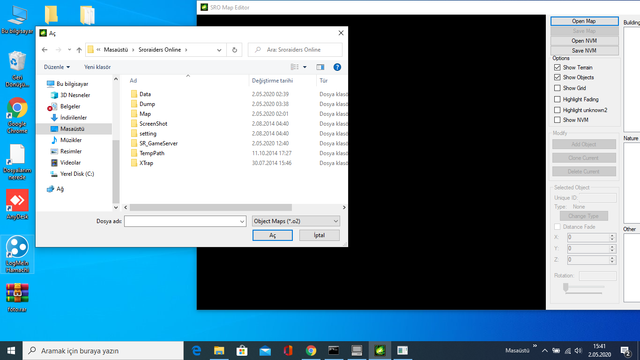This screenshot has width=640, height=360.
Task: Expand the Dosya adı combo box arrow
Action: click(x=242, y=221)
